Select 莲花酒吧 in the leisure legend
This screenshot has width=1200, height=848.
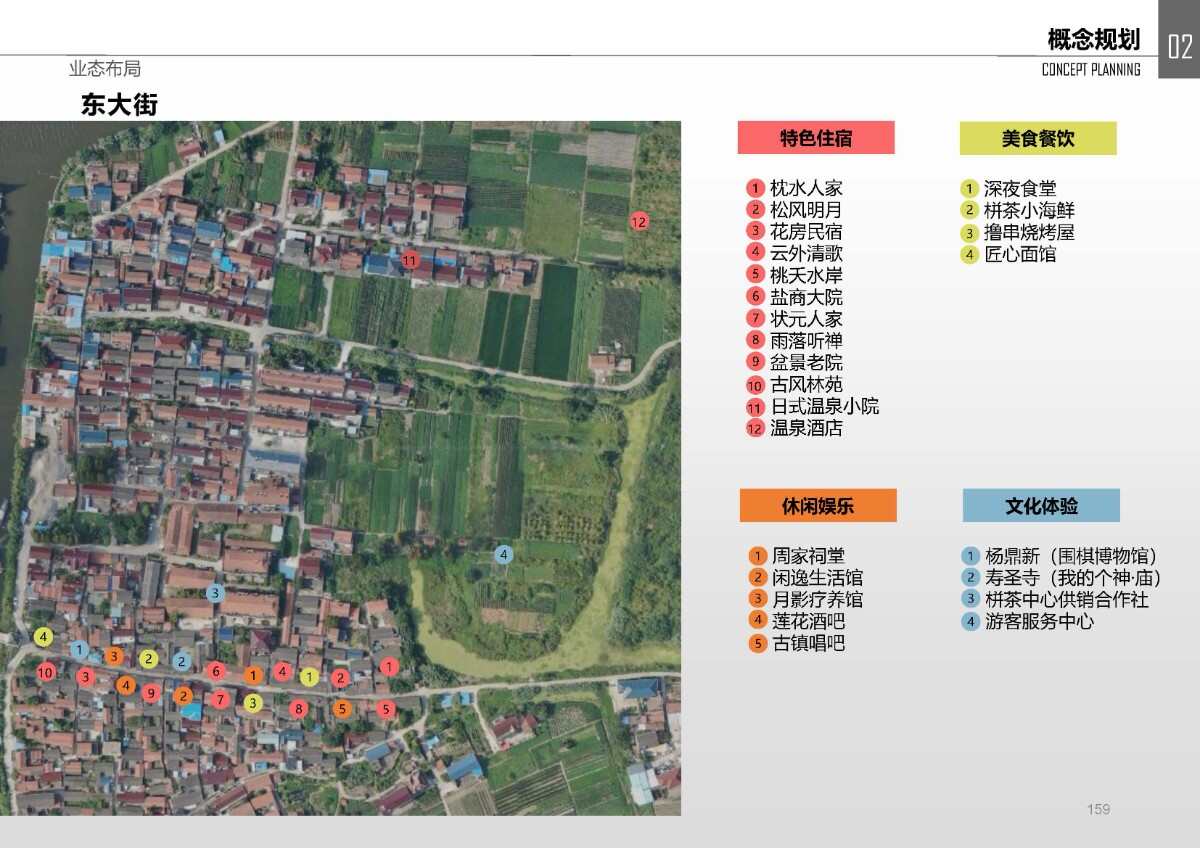click(808, 621)
